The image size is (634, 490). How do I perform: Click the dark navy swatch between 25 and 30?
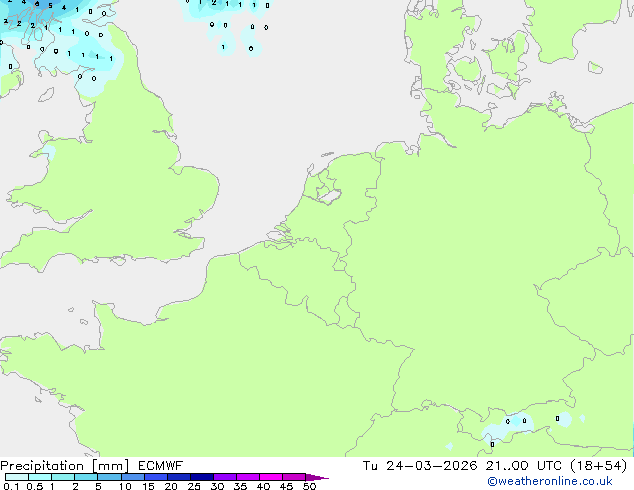click(202, 477)
